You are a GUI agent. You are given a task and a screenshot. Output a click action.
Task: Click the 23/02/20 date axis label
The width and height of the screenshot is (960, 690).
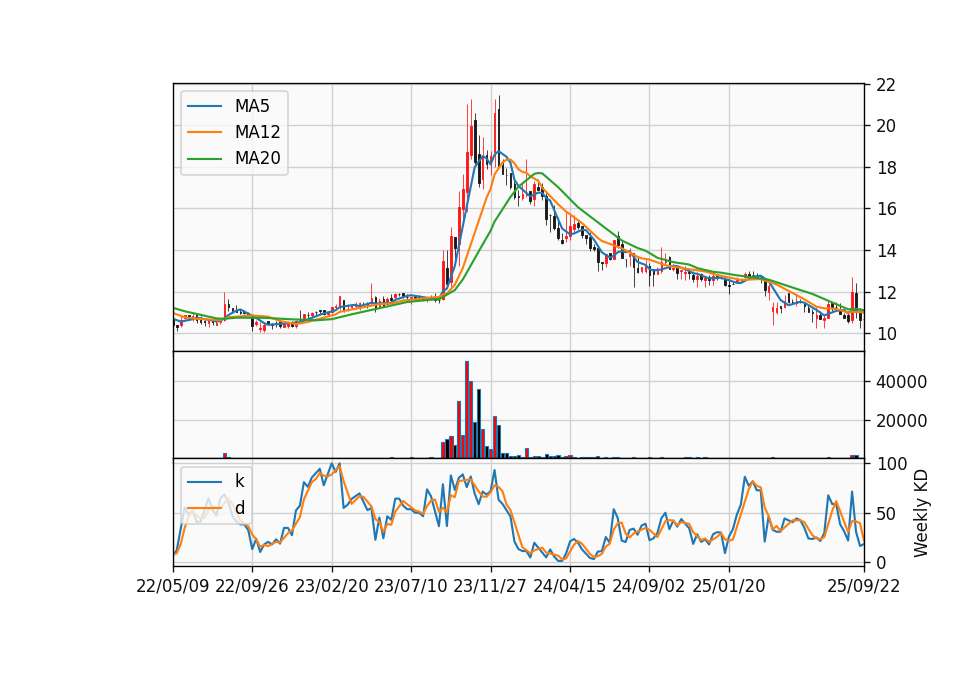[x=332, y=586]
